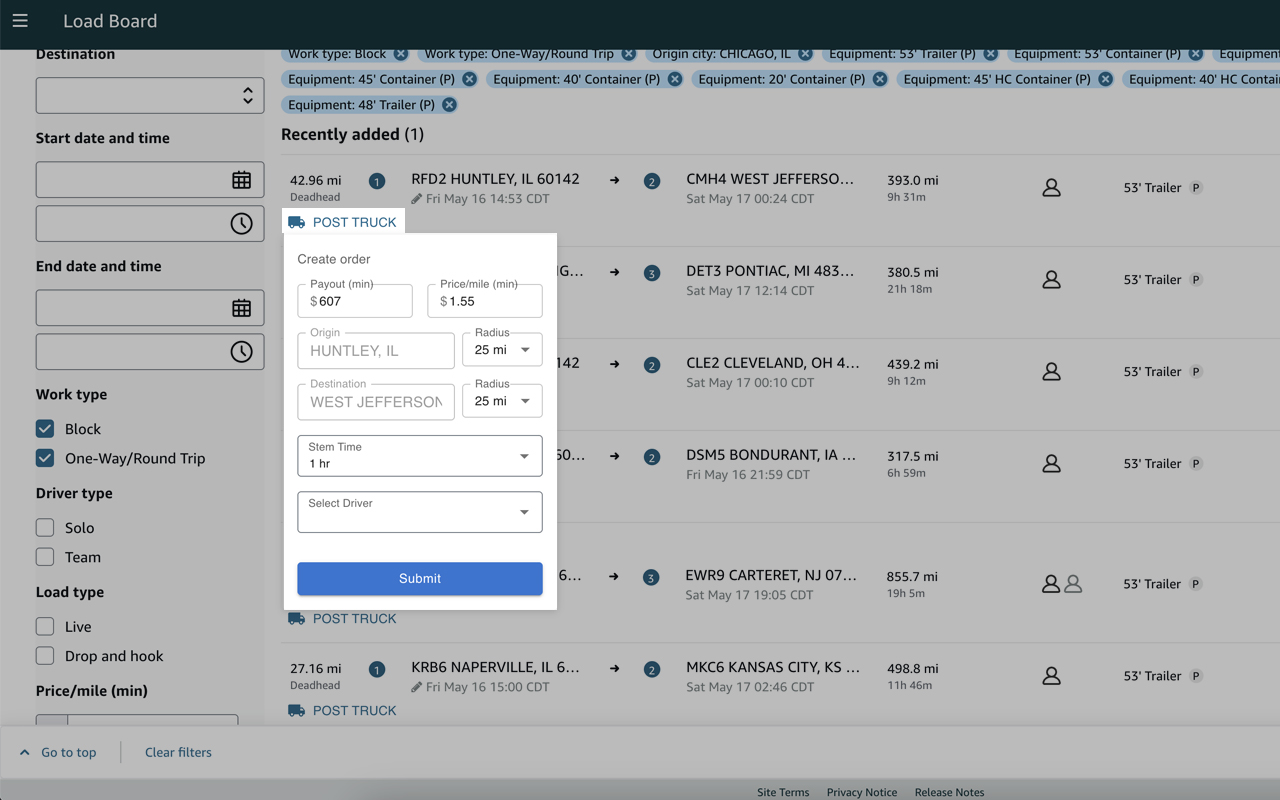The width and height of the screenshot is (1280, 800).
Task: Open the start date calendar picker
Action: tap(241, 179)
